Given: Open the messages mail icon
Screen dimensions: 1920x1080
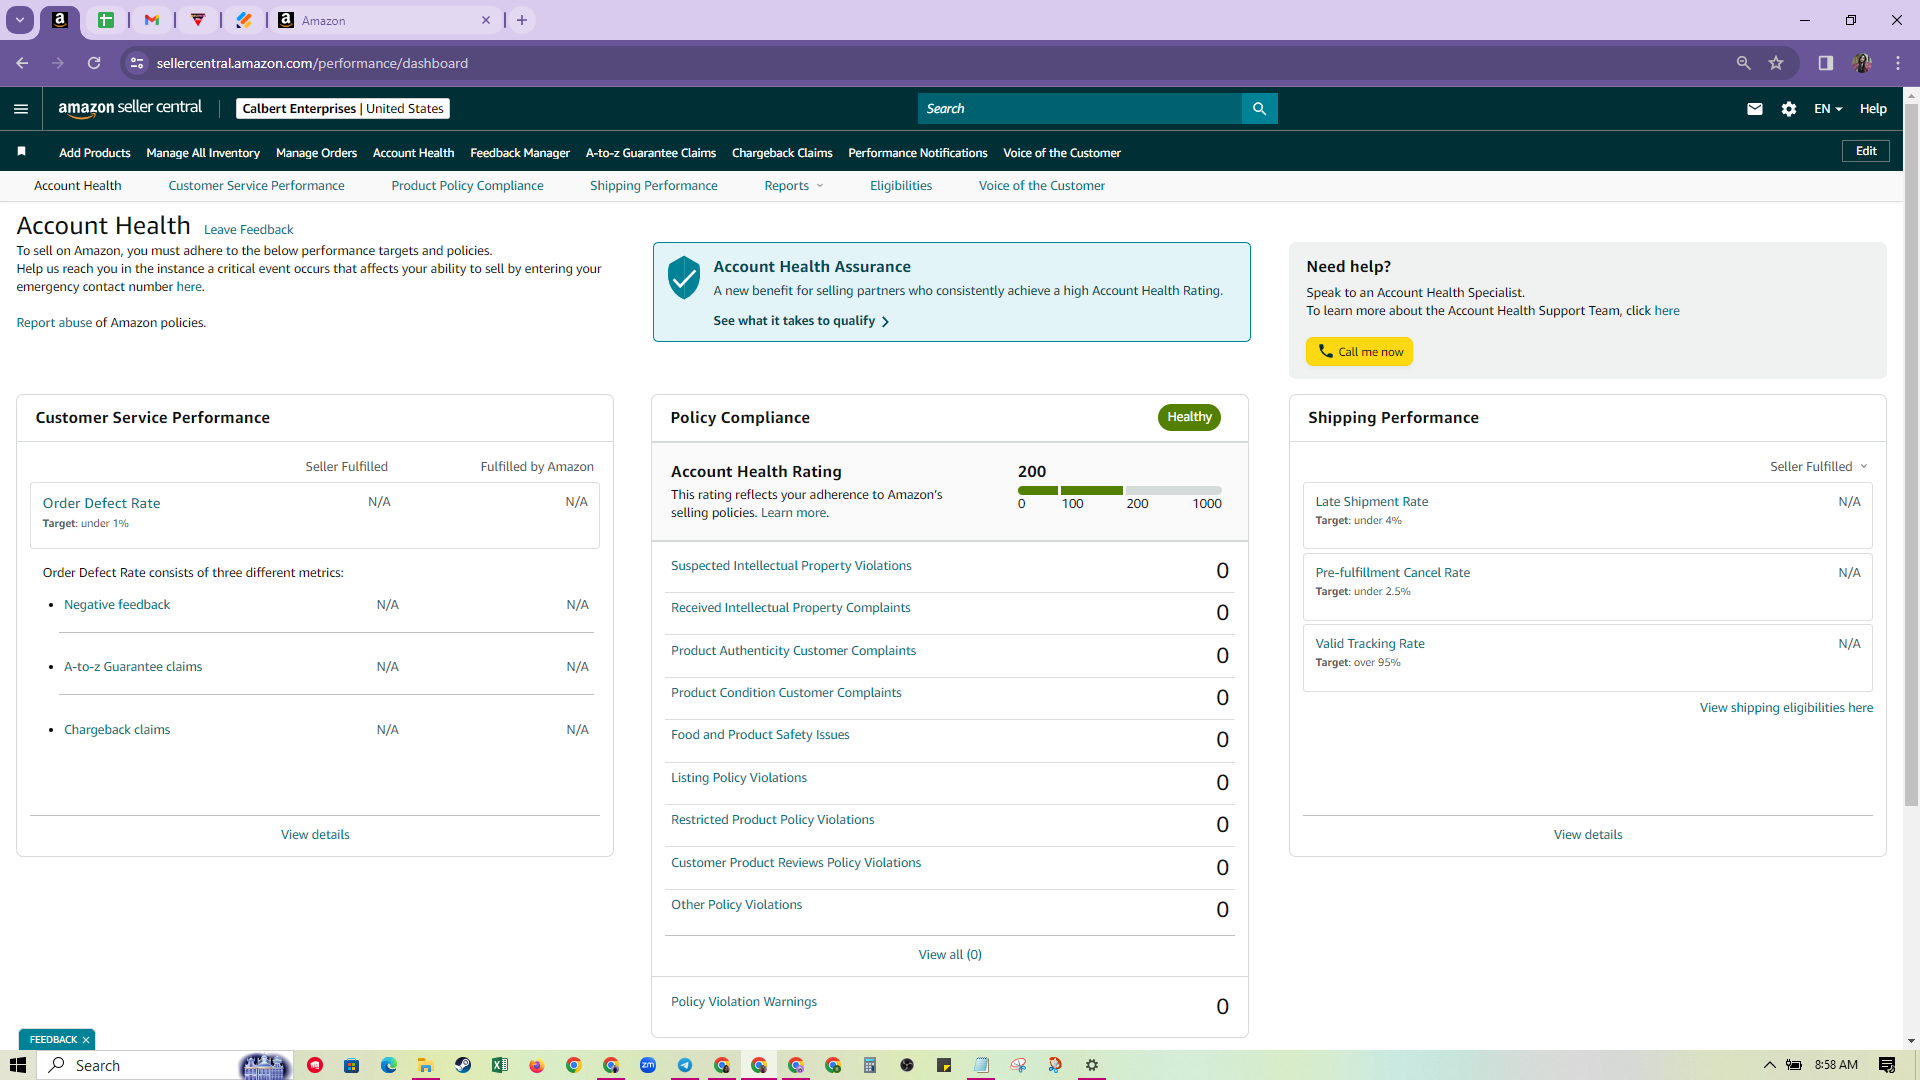Looking at the screenshot, I should pyautogui.click(x=1755, y=109).
